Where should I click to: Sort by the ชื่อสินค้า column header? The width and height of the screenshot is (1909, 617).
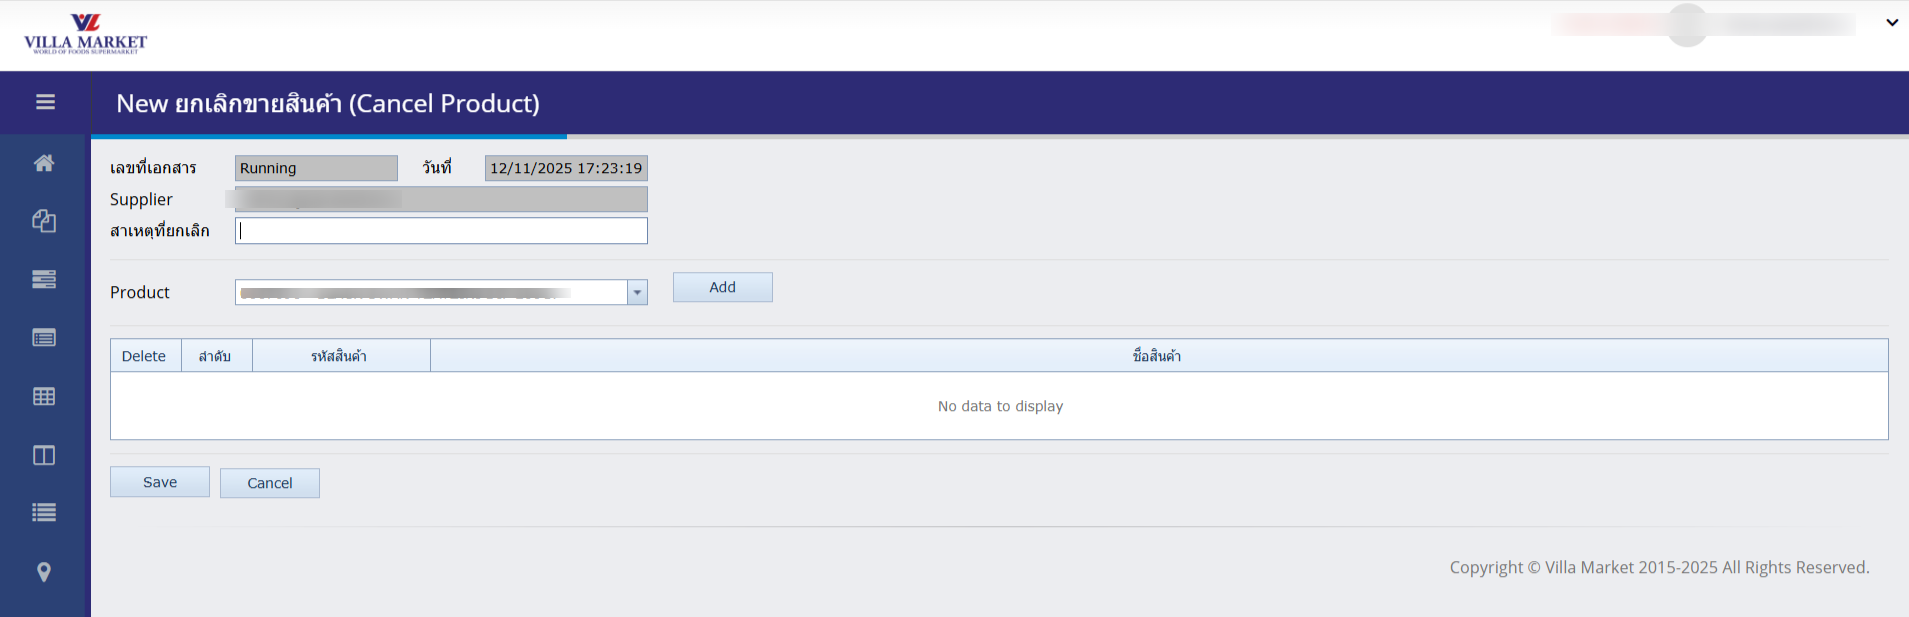[1159, 356]
